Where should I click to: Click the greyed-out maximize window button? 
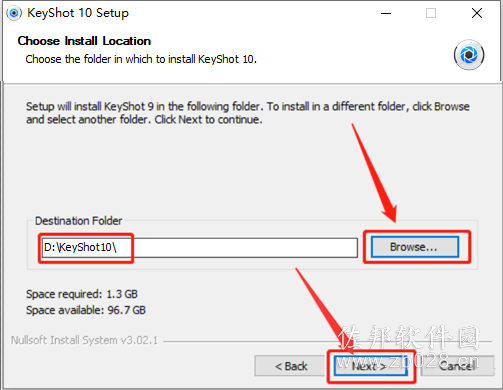click(x=431, y=13)
